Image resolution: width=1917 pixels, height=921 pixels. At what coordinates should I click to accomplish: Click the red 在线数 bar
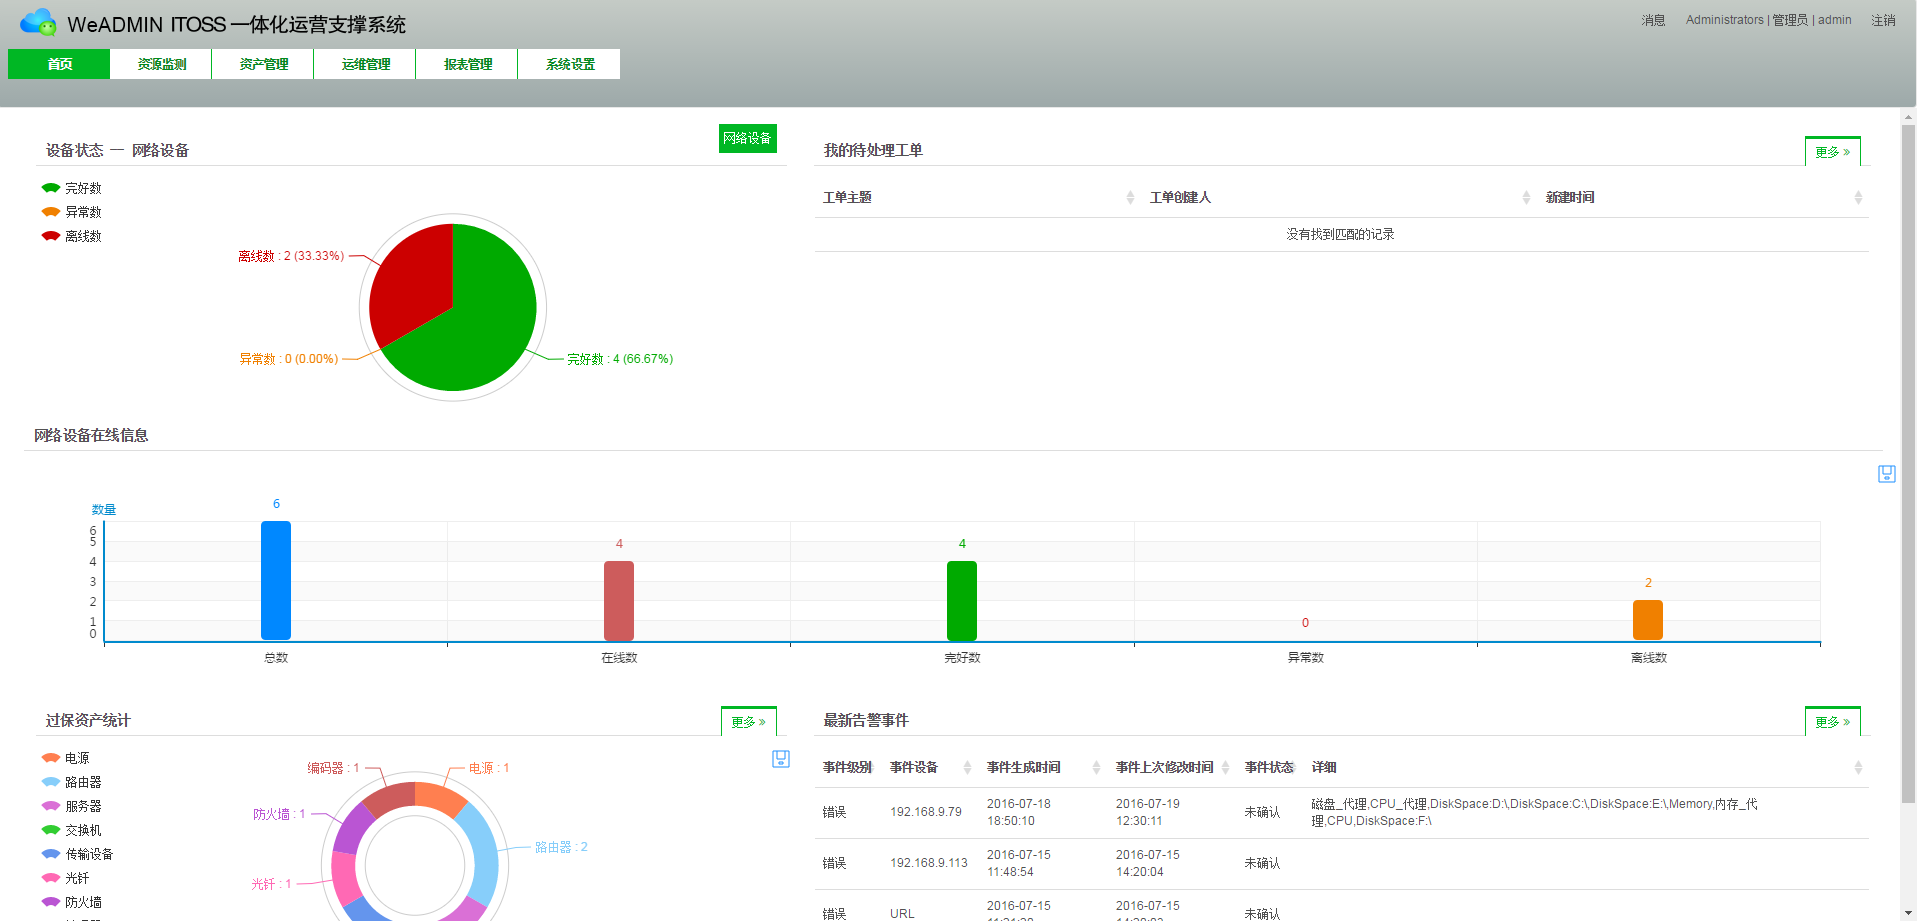pos(619,600)
